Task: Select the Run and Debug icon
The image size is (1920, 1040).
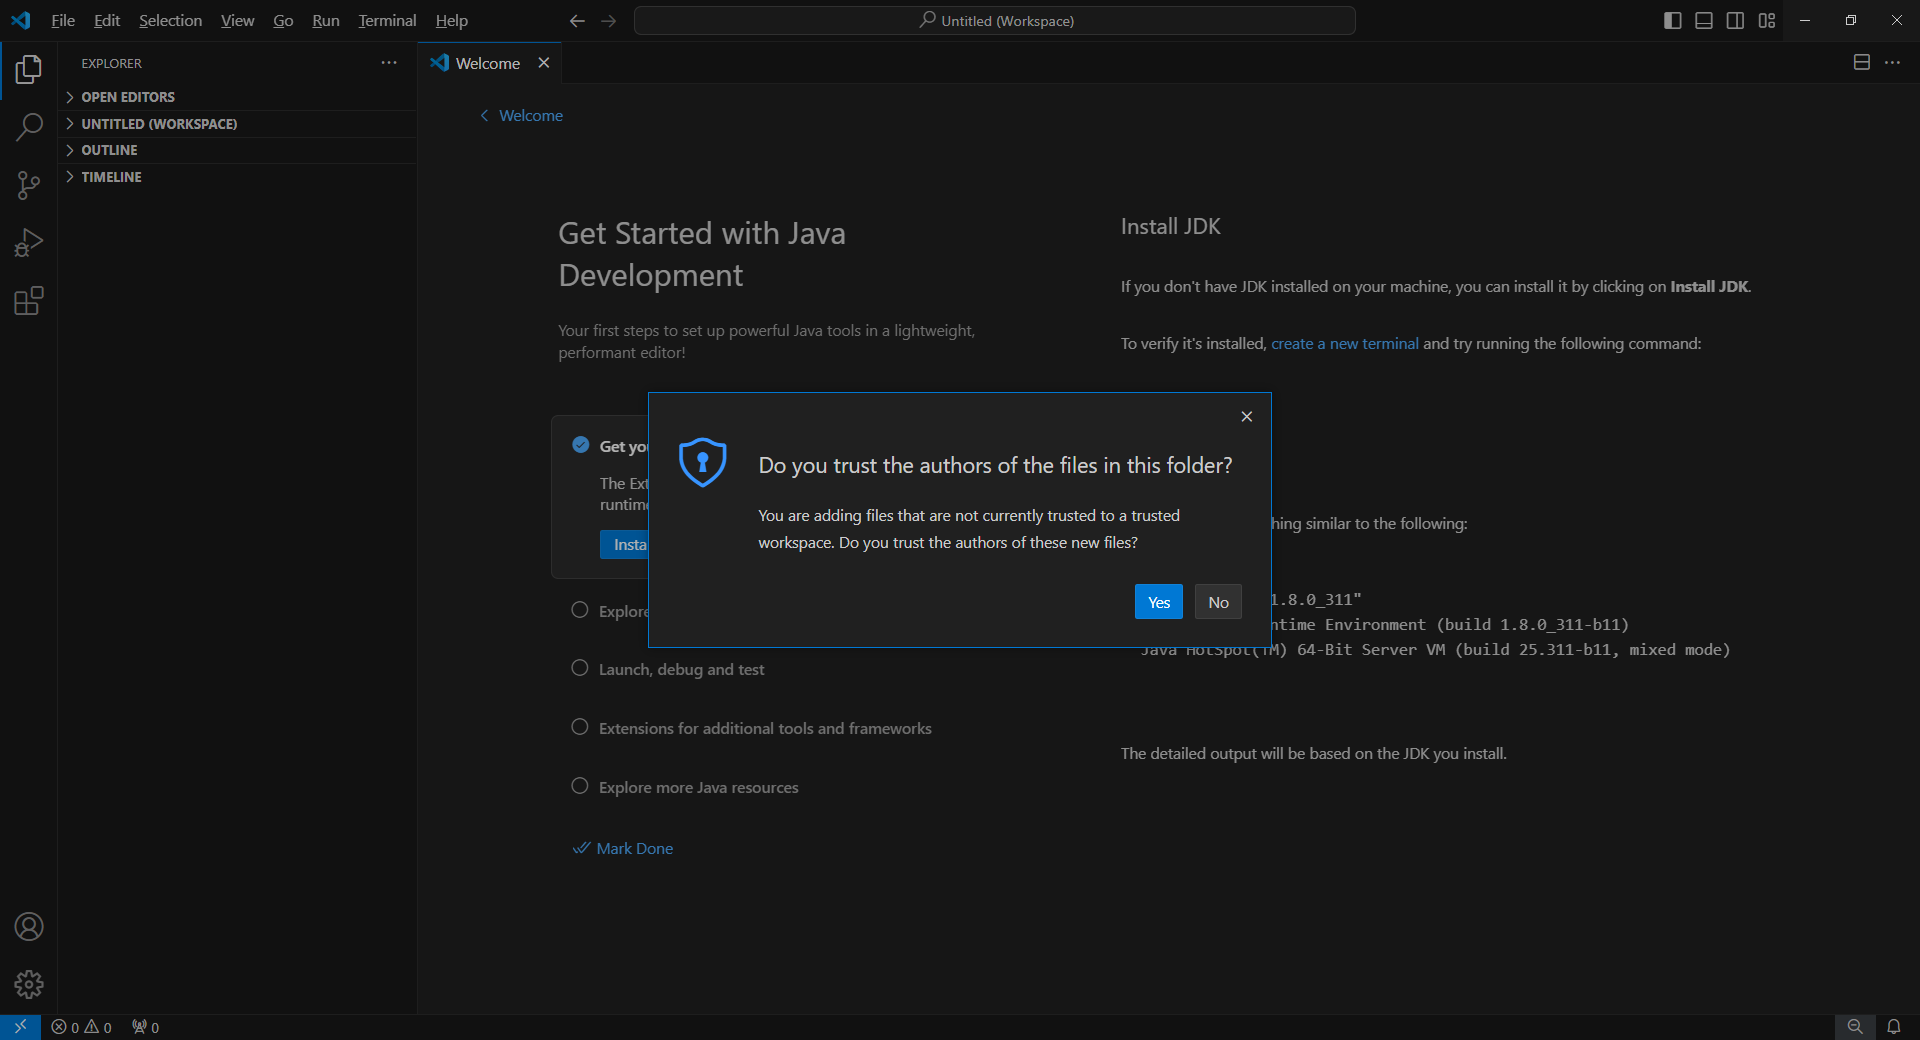Action: pyautogui.click(x=29, y=242)
